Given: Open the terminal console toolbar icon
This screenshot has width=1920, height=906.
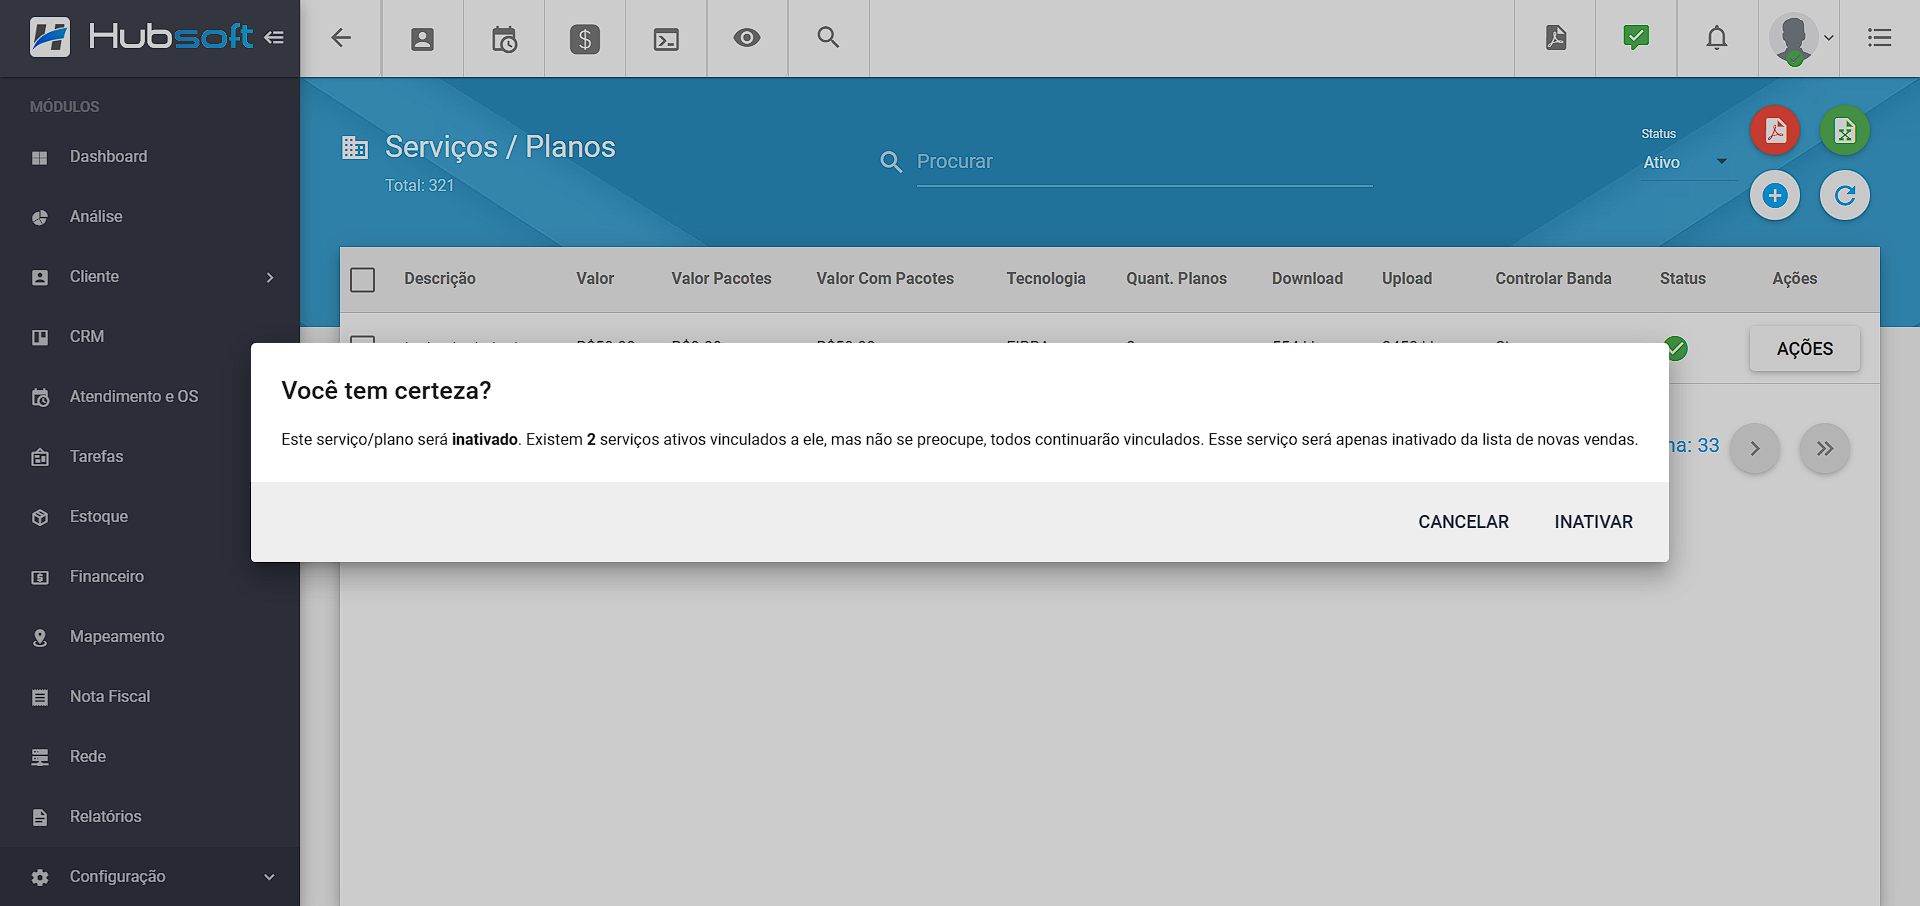Looking at the screenshot, I should point(666,39).
